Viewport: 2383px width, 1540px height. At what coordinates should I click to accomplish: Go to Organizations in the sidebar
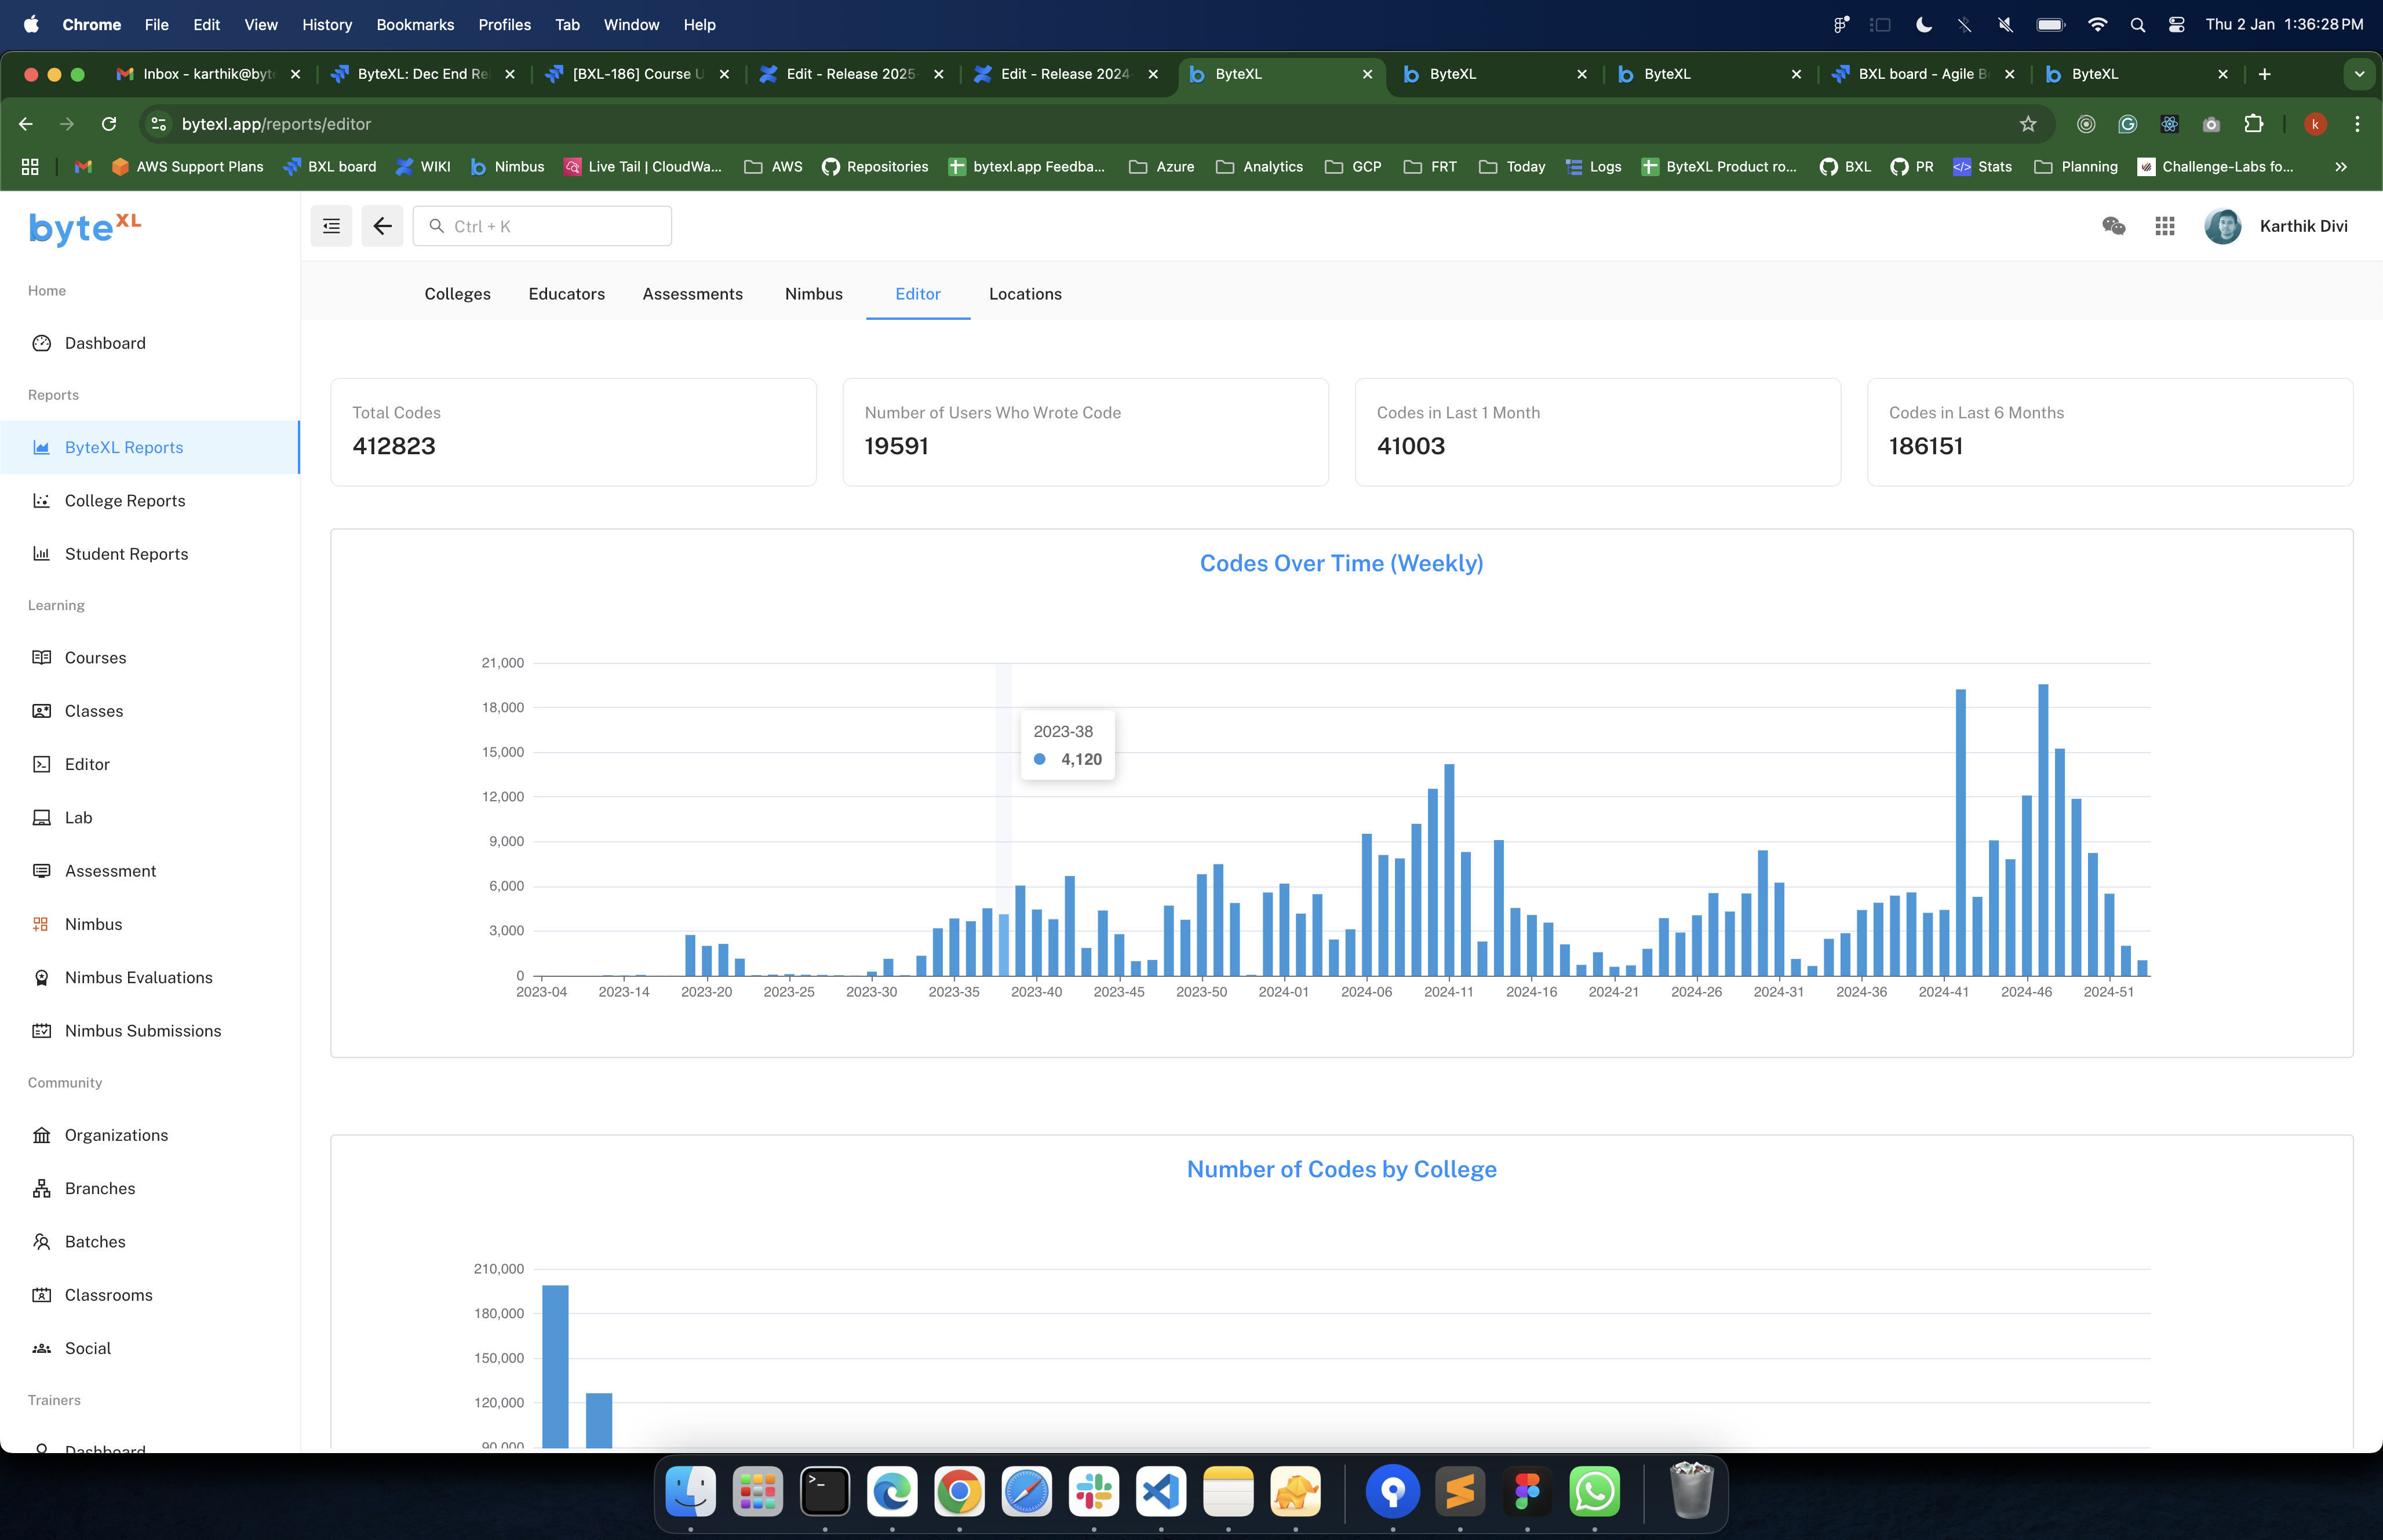(116, 1135)
